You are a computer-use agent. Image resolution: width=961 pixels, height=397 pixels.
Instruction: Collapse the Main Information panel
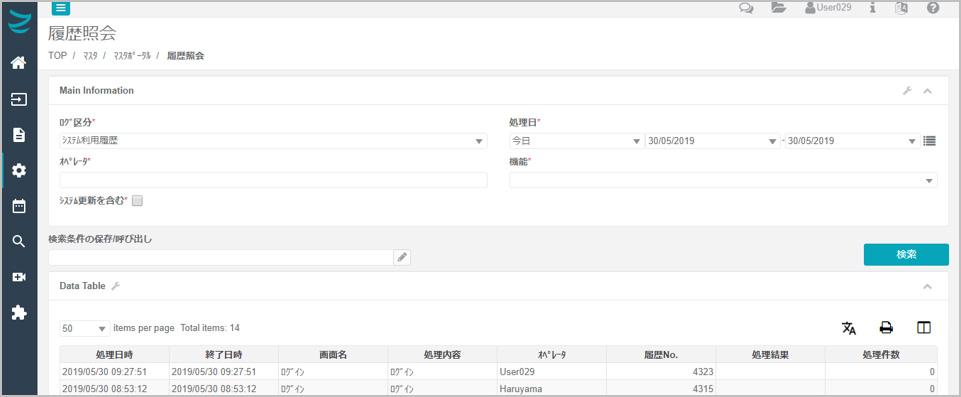[x=927, y=91]
